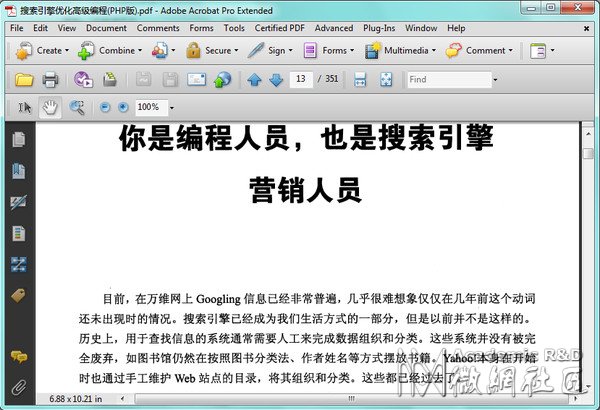Click the horizontal scrollbar thumb

click(x=351, y=399)
